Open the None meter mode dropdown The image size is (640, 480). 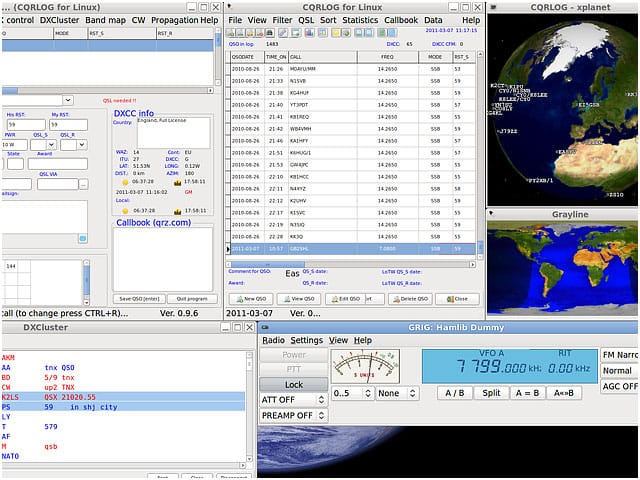tap(397, 393)
